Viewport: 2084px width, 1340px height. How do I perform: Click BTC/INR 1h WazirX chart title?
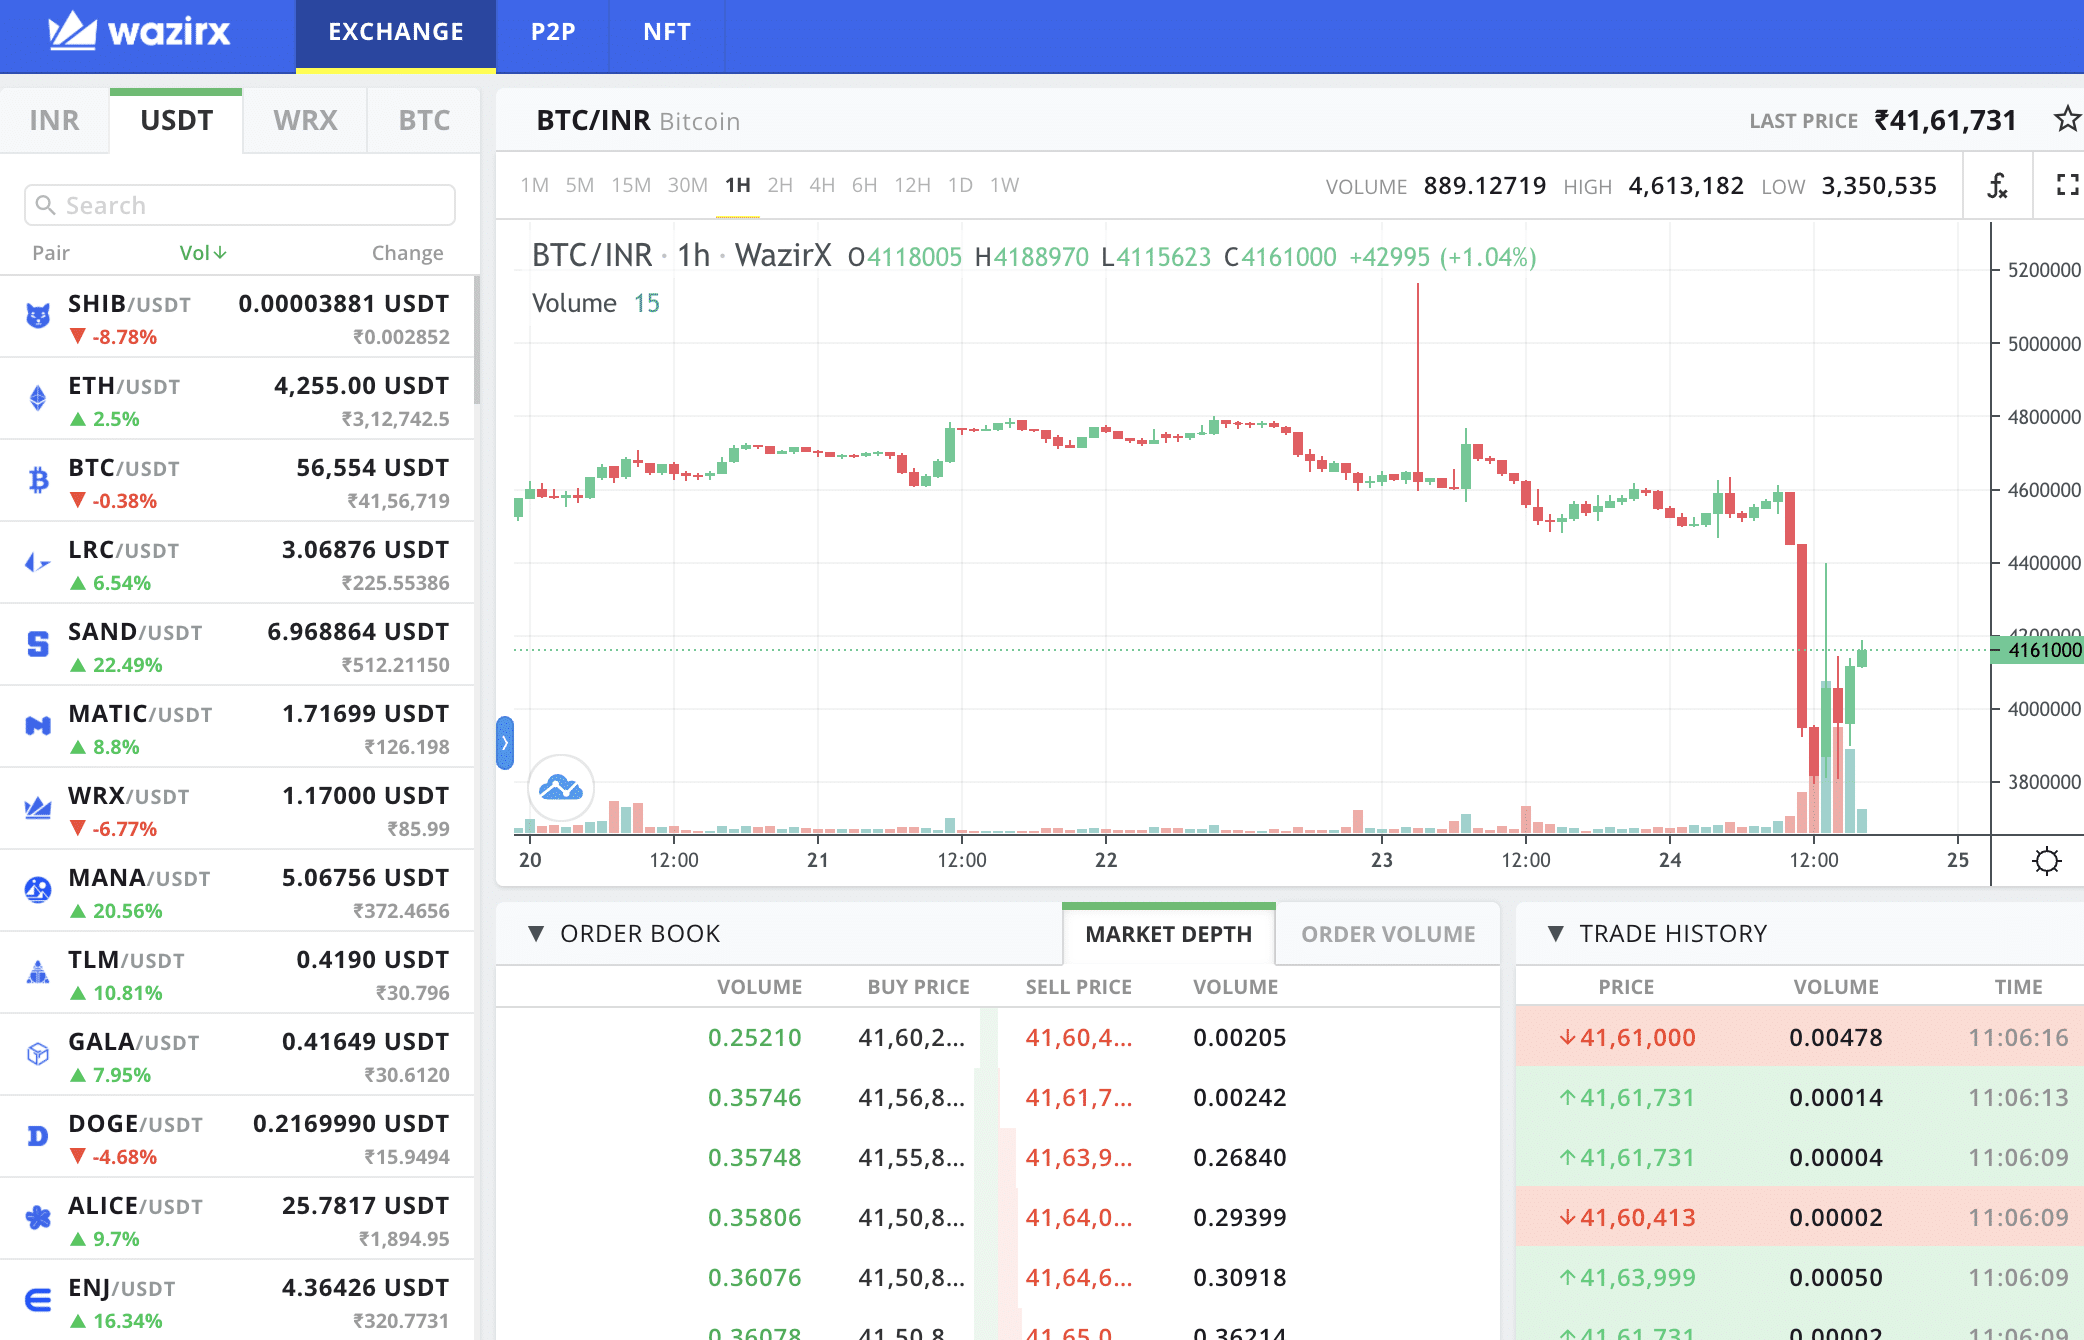pyautogui.click(x=681, y=256)
